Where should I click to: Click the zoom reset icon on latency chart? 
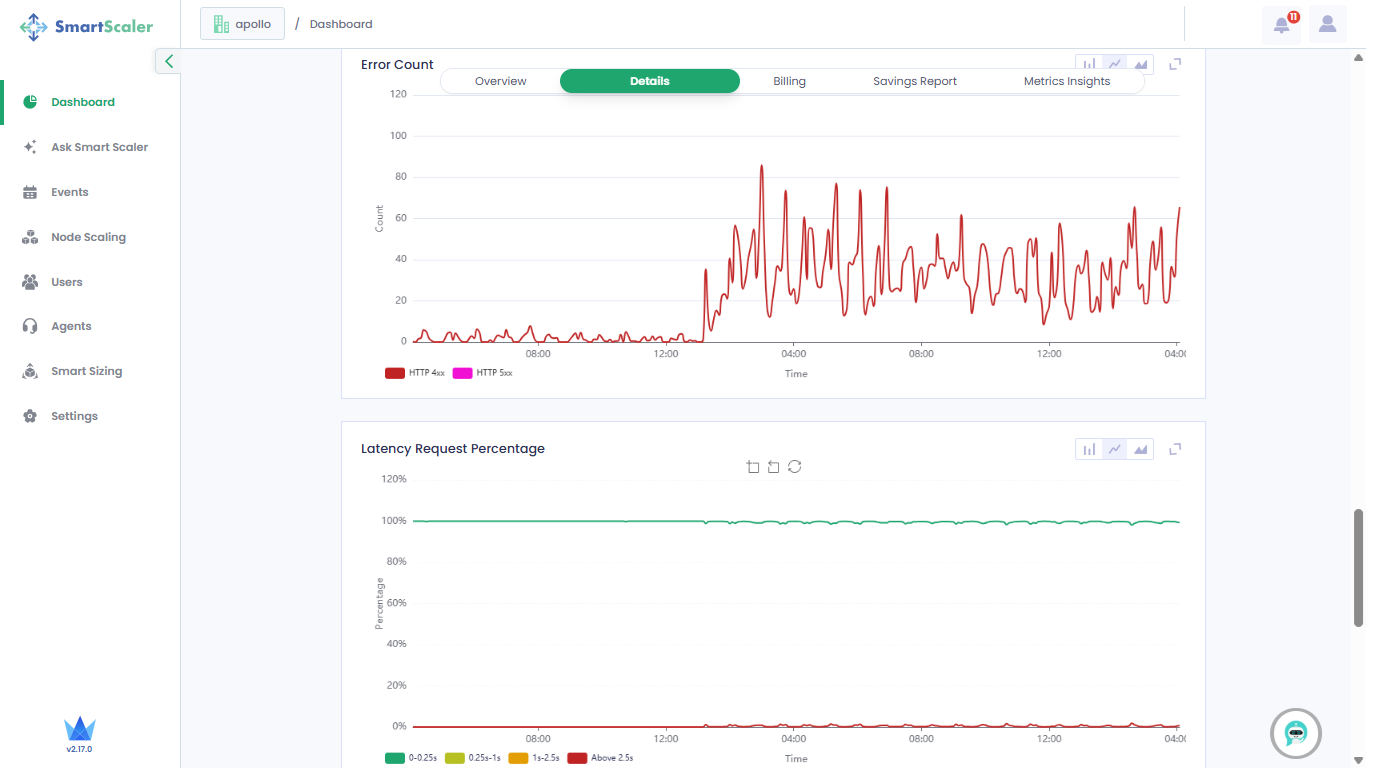[773, 467]
